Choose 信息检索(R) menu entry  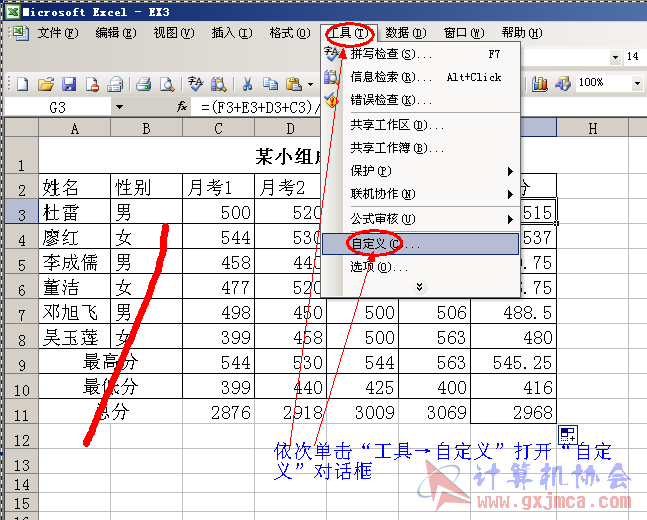point(420,77)
